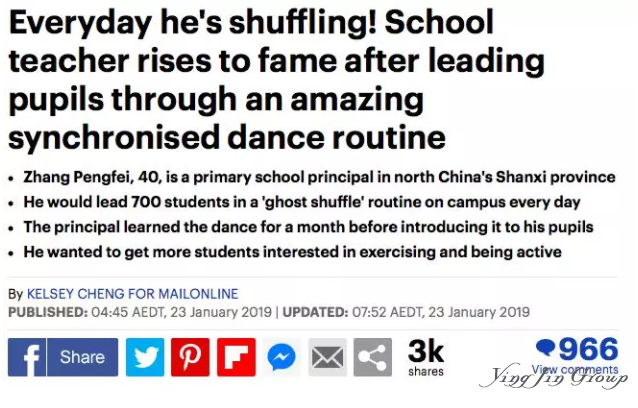Viewport: 638px width, 408px height.
Task: Share the article via Flipboard icon
Action: 236,357
